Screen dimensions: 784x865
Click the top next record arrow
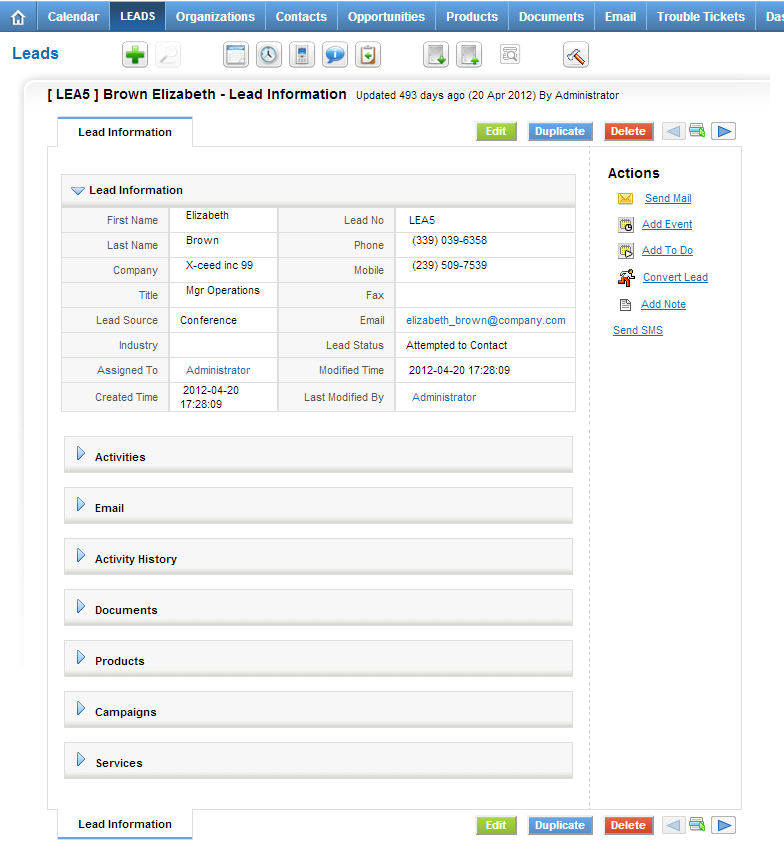(x=723, y=131)
